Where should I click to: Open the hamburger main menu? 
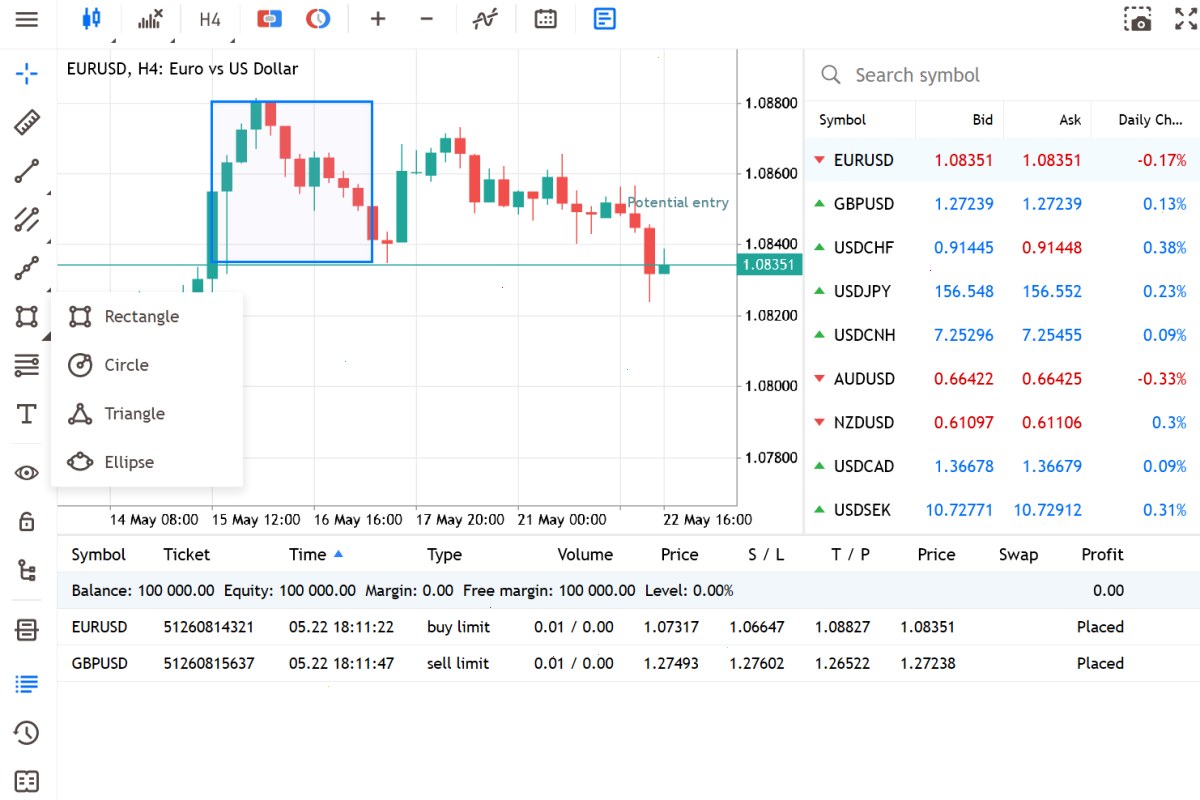coord(27,19)
